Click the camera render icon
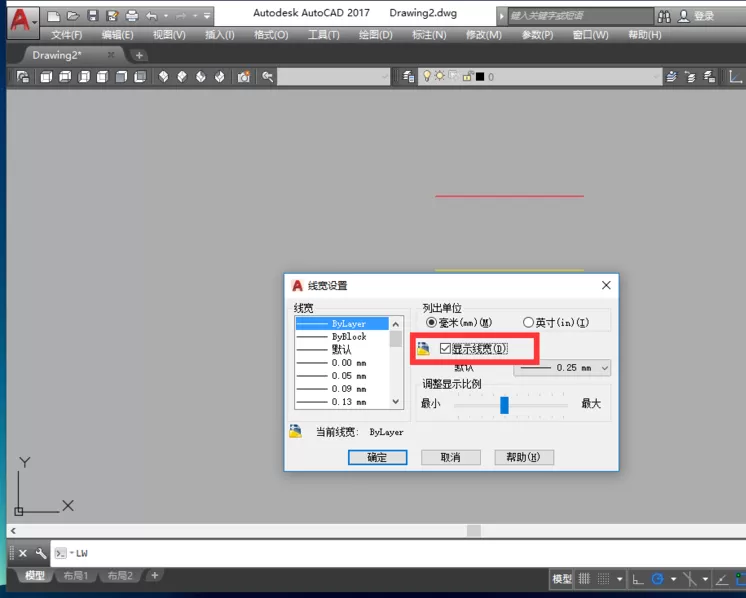 tap(244, 77)
